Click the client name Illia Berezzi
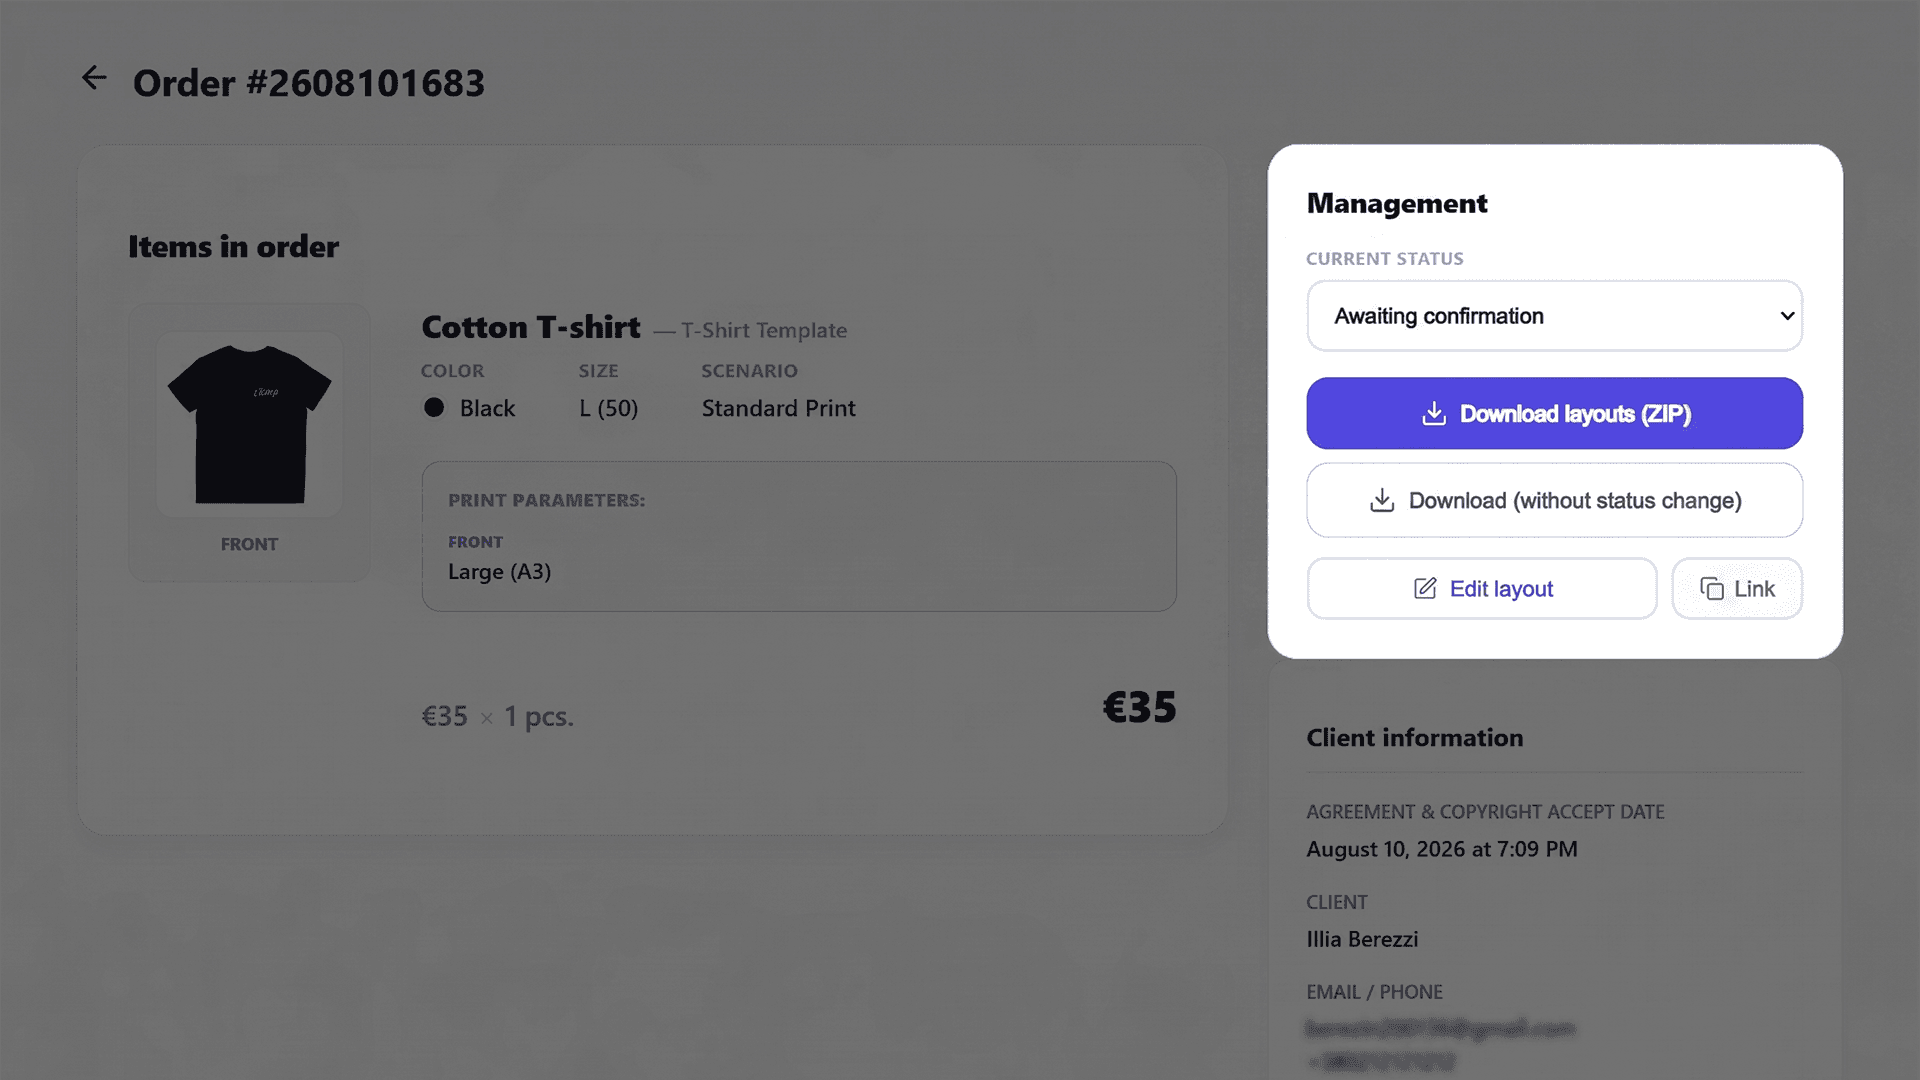Image resolution: width=1920 pixels, height=1080 pixels. point(1362,939)
